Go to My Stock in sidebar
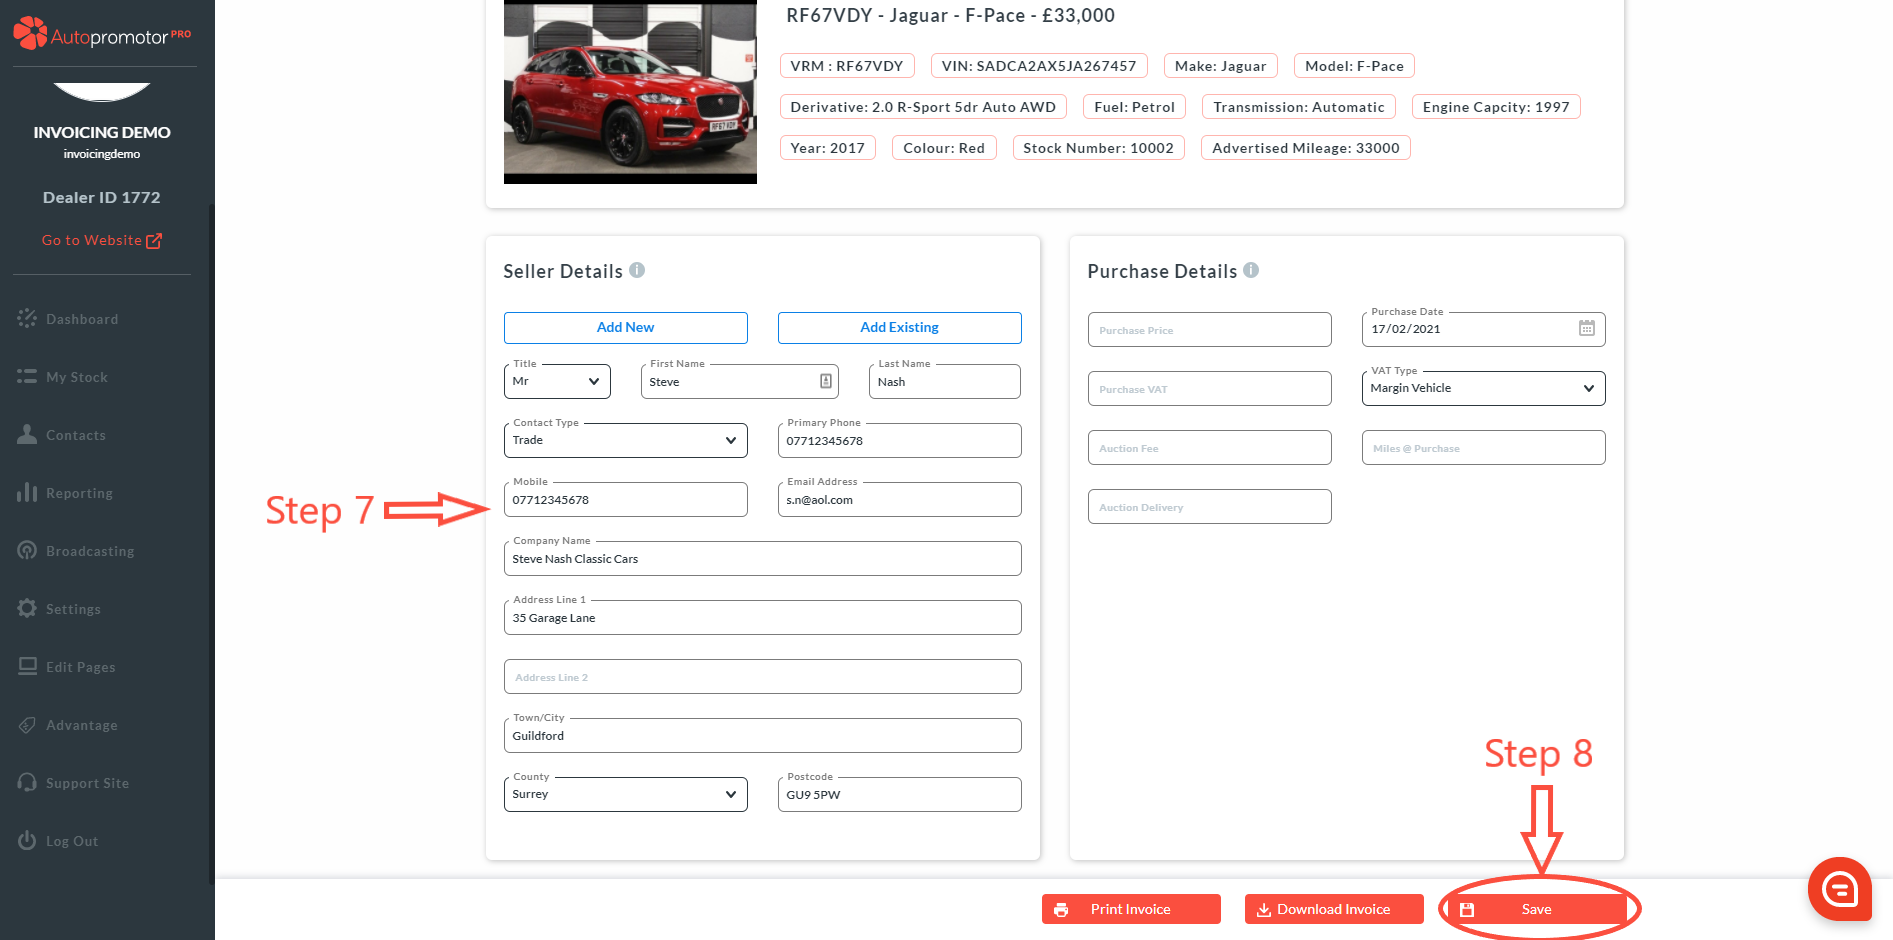1893x940 pixels. coord(76,377)
